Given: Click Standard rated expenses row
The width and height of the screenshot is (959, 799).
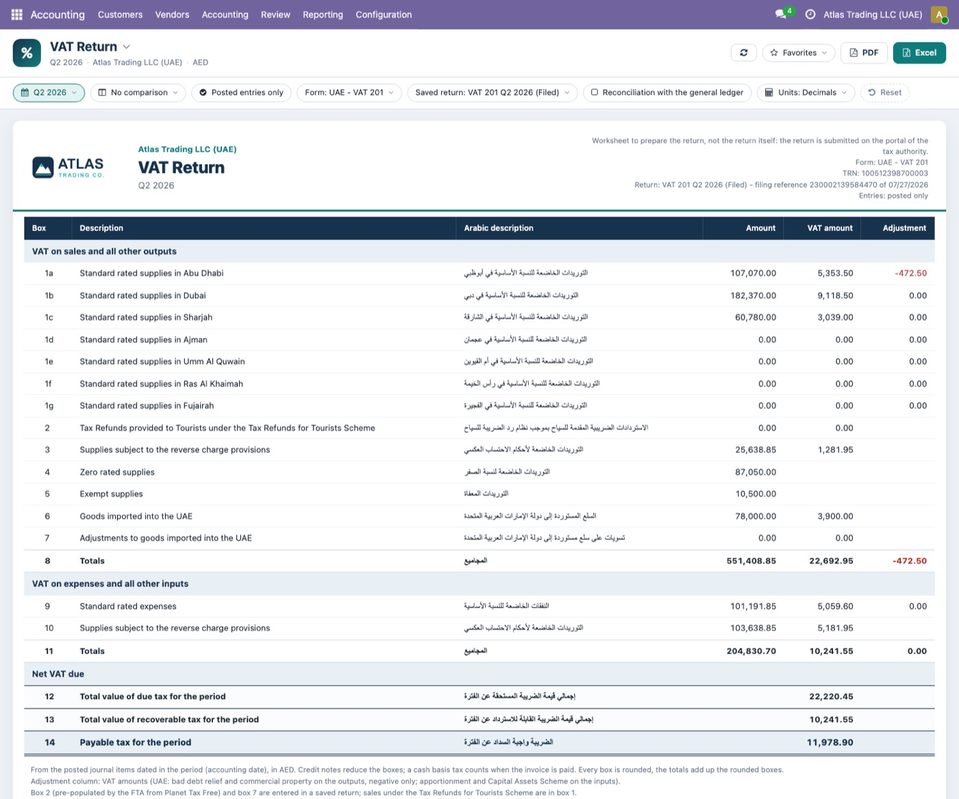Looking at the screenshot, I should (x=479, y=606).
